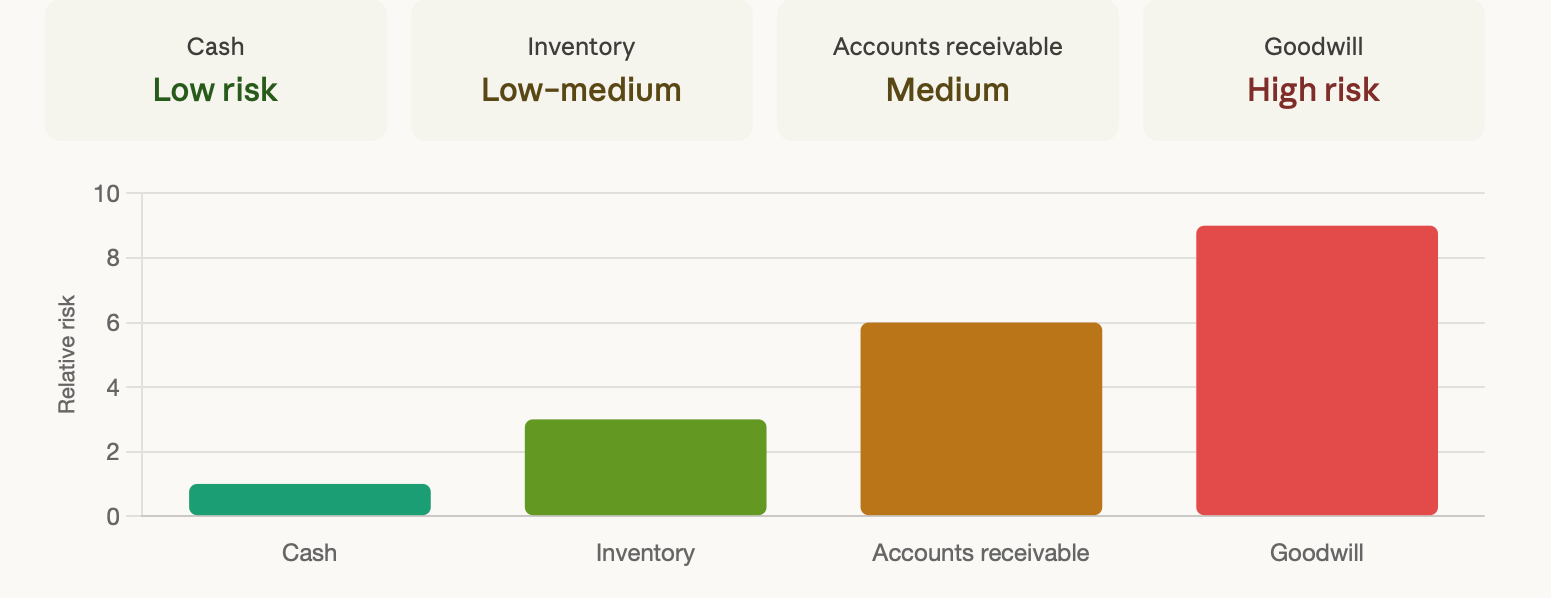Select the Inventory Low-medium card
This screenshot has height=598, width=1551.
point(581,70)
